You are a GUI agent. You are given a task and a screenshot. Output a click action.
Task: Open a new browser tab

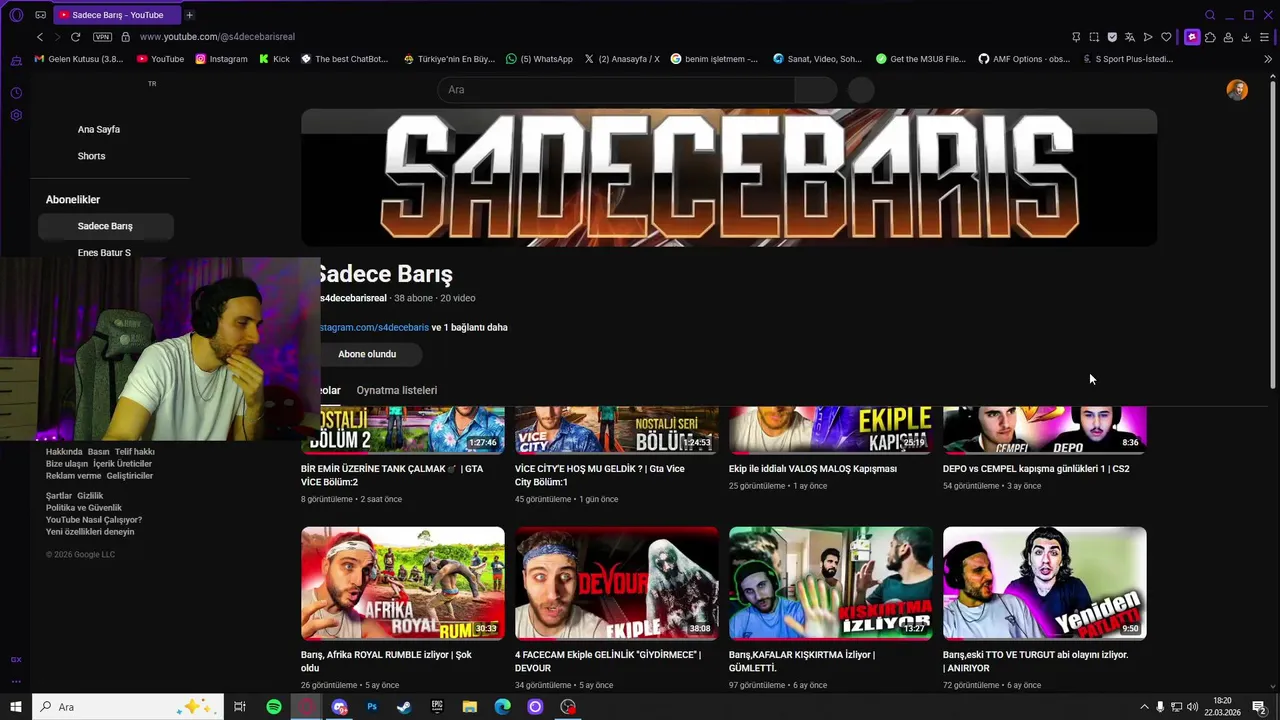pyautogui.click(x=189, y=15)
